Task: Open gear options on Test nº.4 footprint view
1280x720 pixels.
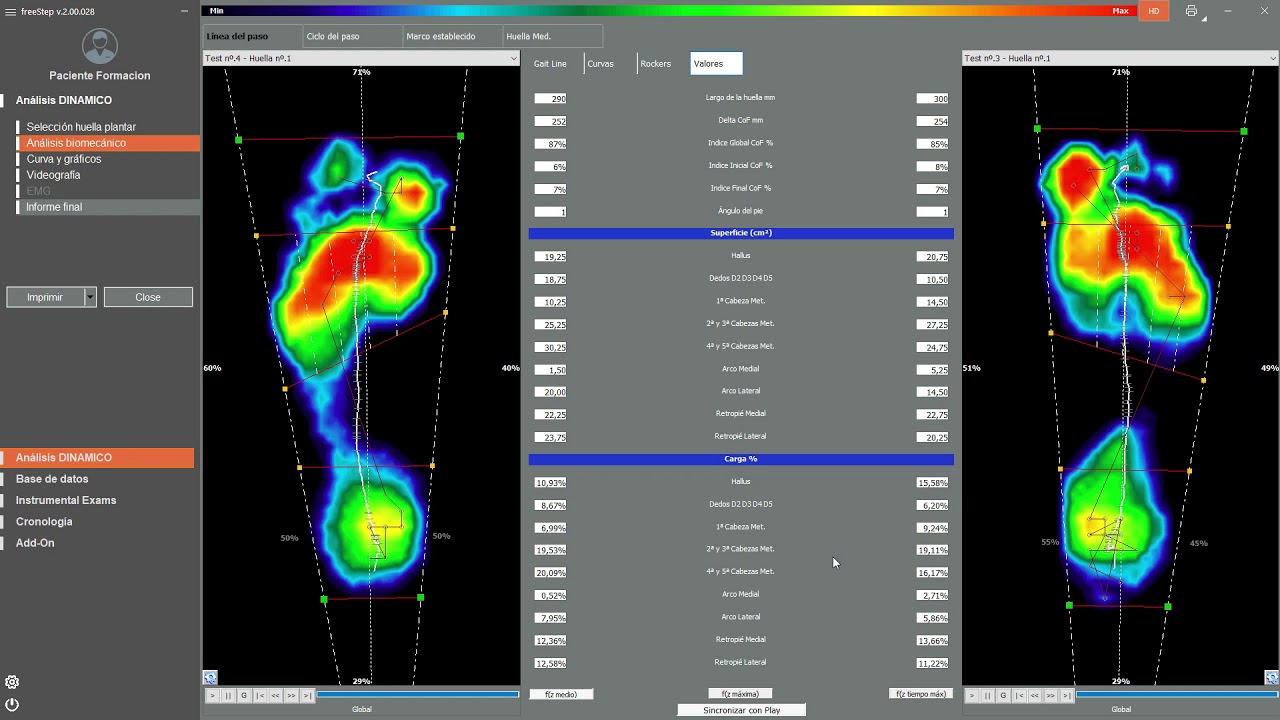Action: point(210,677)
